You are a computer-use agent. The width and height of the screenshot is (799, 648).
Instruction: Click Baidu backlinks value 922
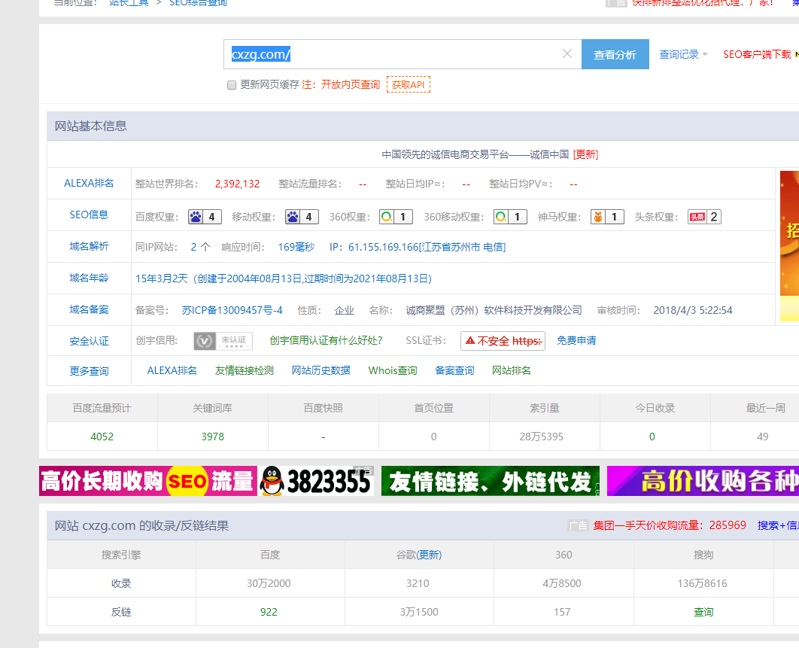pyautogui.click(x=269, y=612)
